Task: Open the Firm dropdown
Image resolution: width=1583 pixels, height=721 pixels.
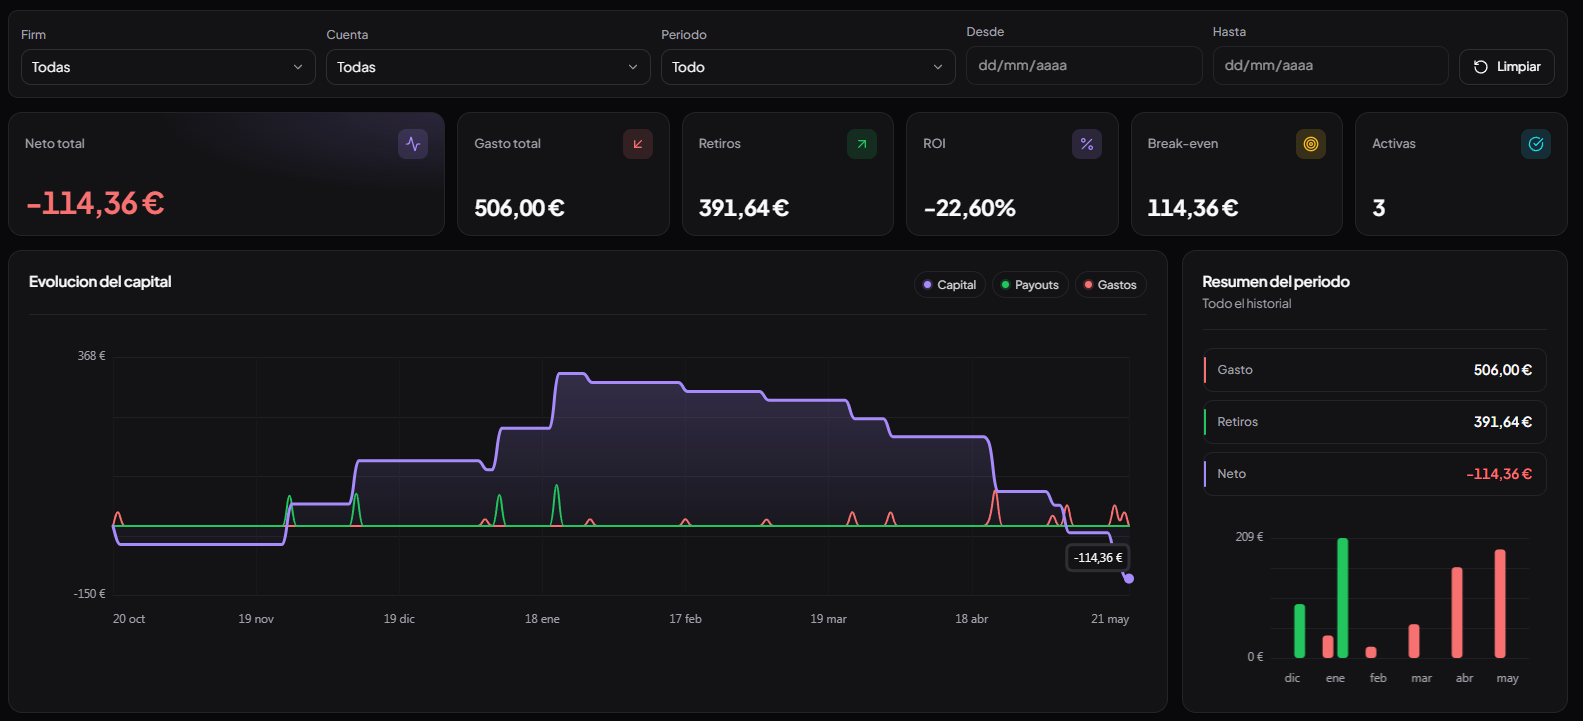Action: [168, 67]
